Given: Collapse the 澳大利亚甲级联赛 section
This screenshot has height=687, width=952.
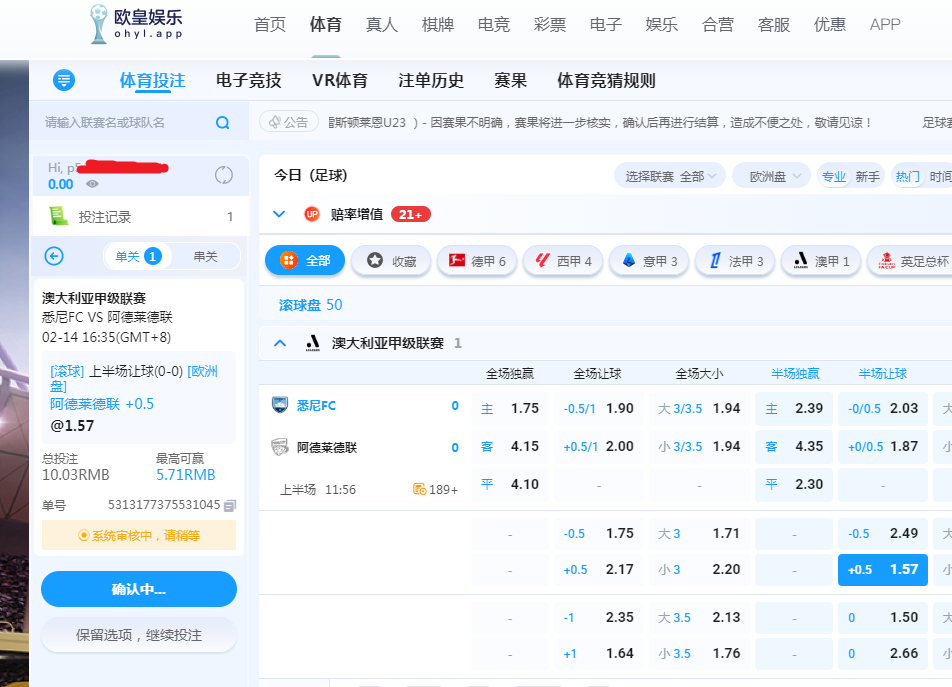Looking at the screenshot, I should tap(280, 343).
